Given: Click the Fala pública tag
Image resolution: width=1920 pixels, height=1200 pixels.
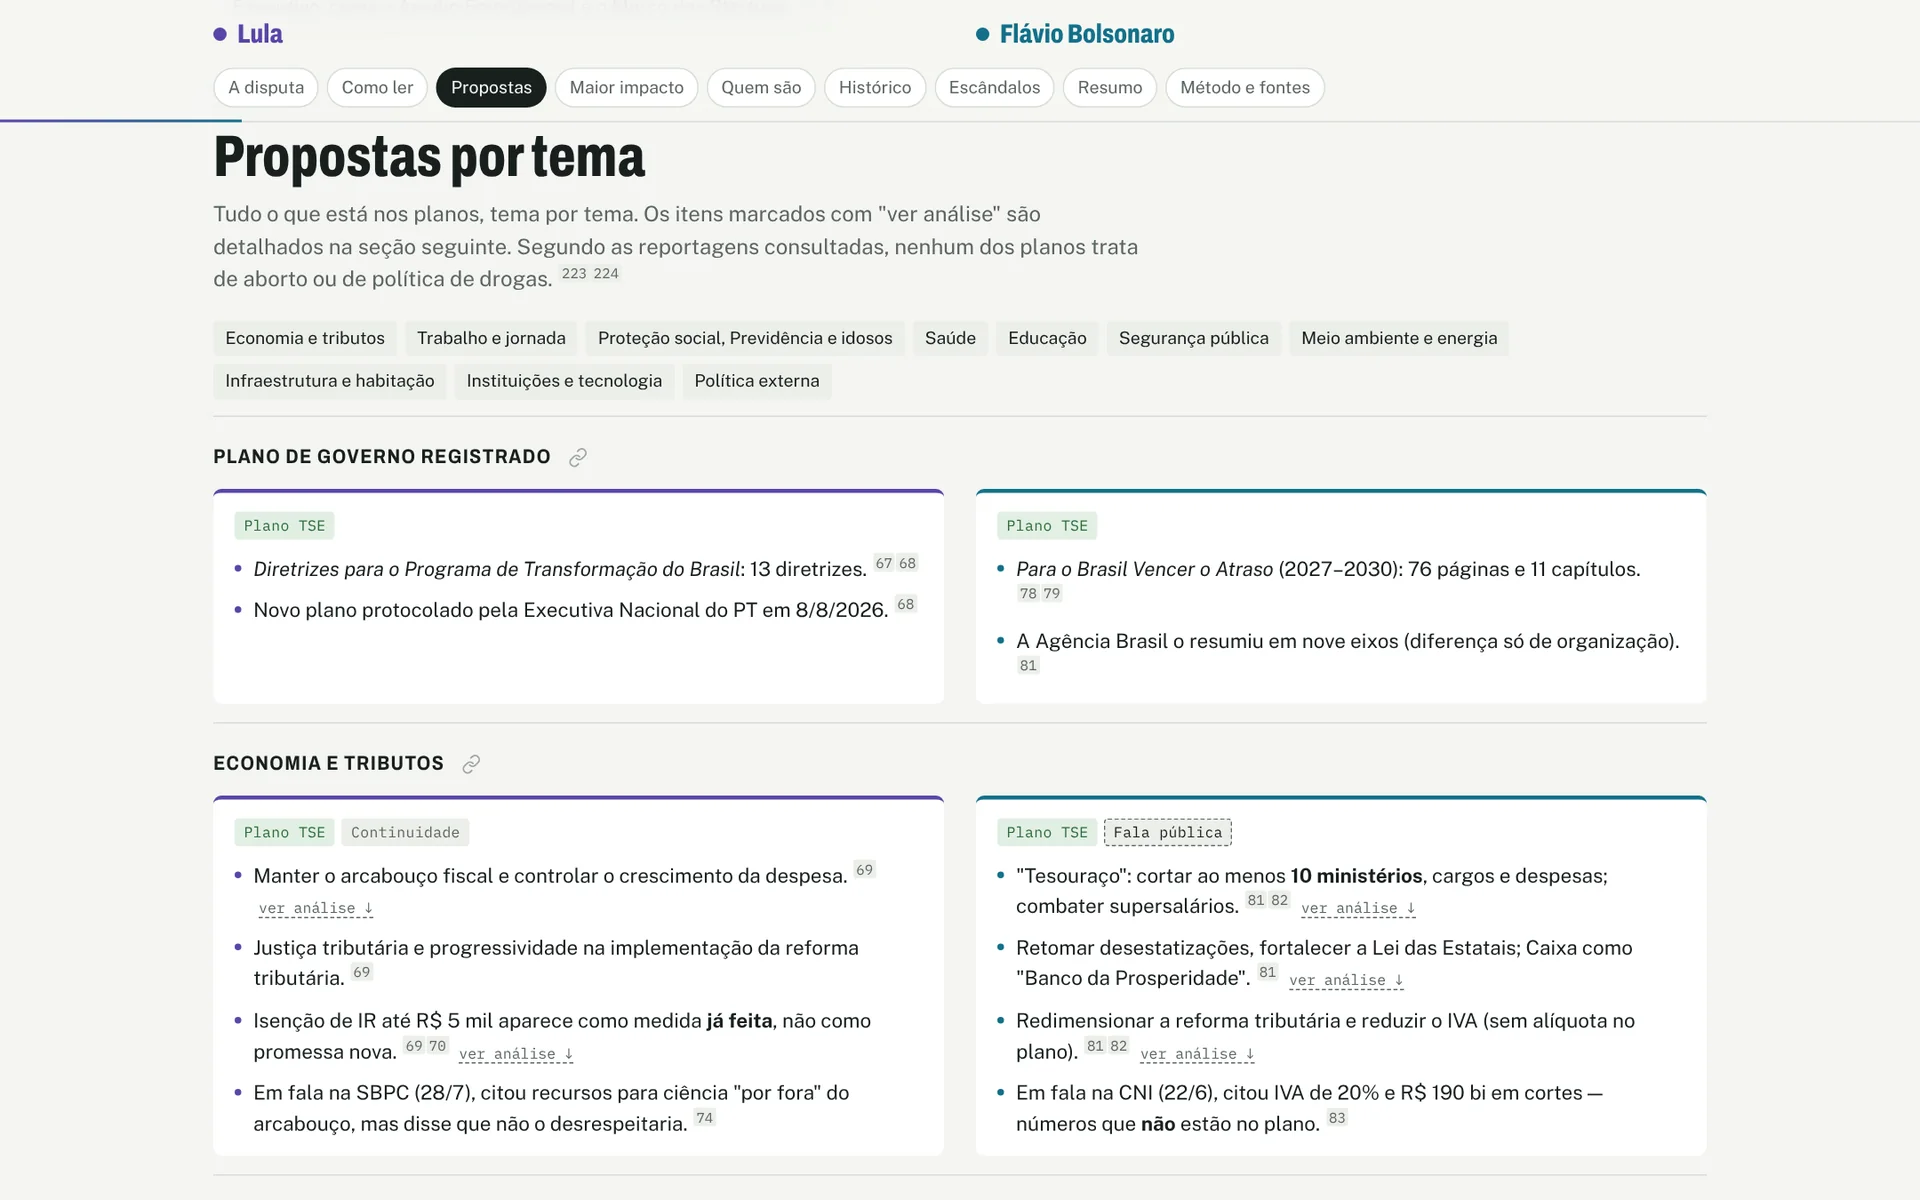Looking at the screenshot, I should (1167, 832).
